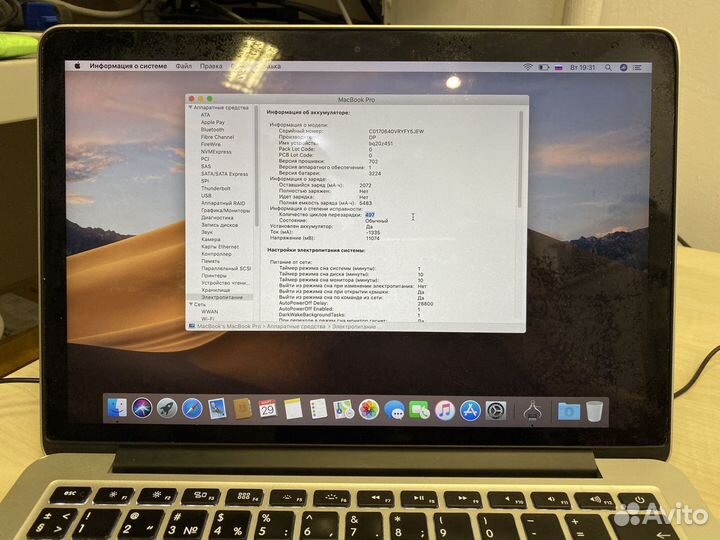Select 'Графика/Мониторы' in sidebar
Screen dimensions: 720x540
(225, 210)
